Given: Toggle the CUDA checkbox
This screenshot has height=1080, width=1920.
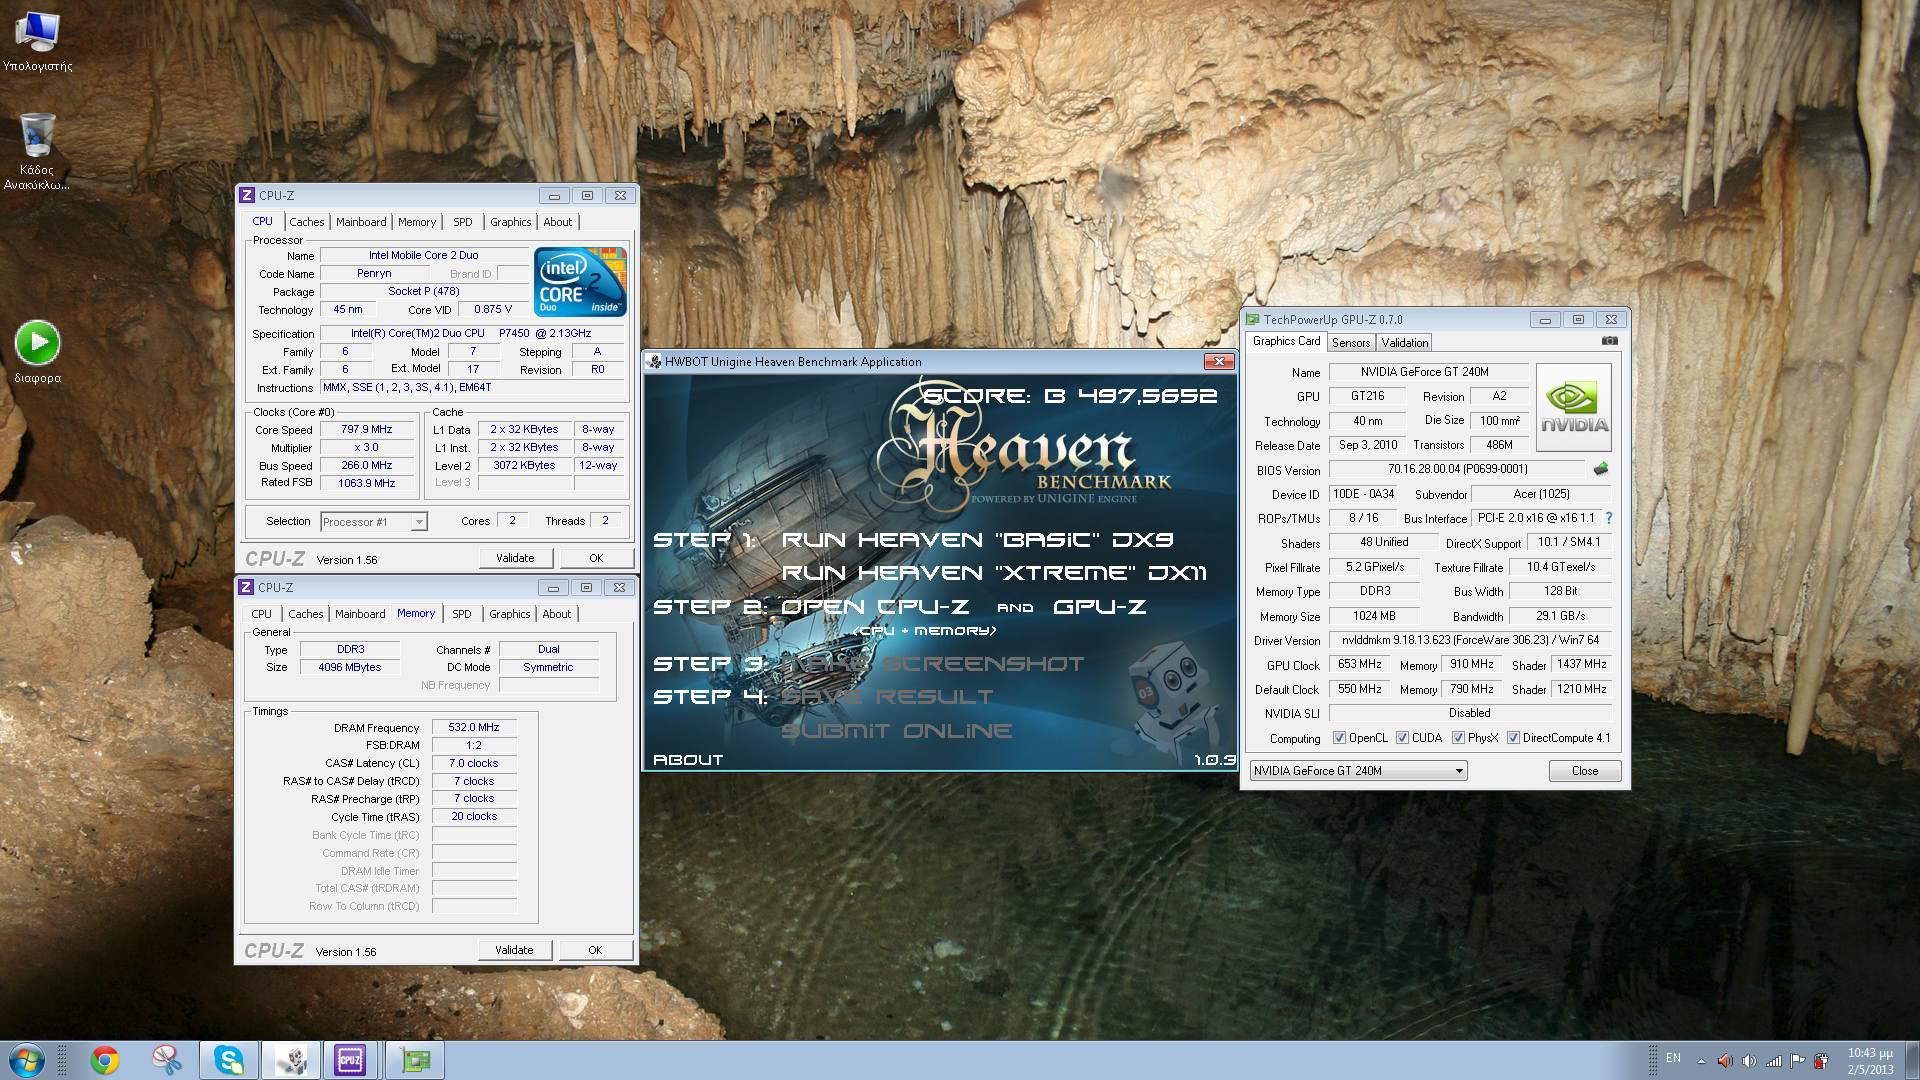Looking at the screenshot, I should pos(1402,738).
